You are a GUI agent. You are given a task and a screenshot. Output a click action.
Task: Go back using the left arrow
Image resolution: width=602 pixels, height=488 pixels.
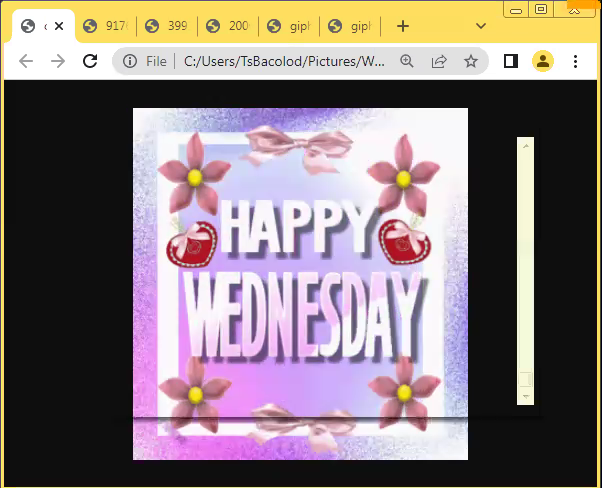tap(26, 61)
